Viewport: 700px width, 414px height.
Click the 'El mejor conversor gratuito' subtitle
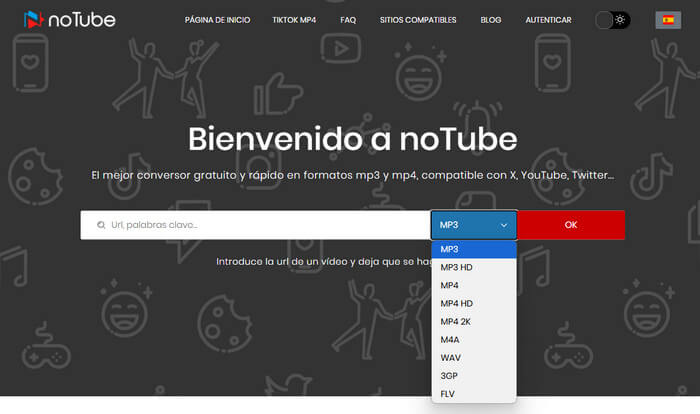(x=353, y=175)
